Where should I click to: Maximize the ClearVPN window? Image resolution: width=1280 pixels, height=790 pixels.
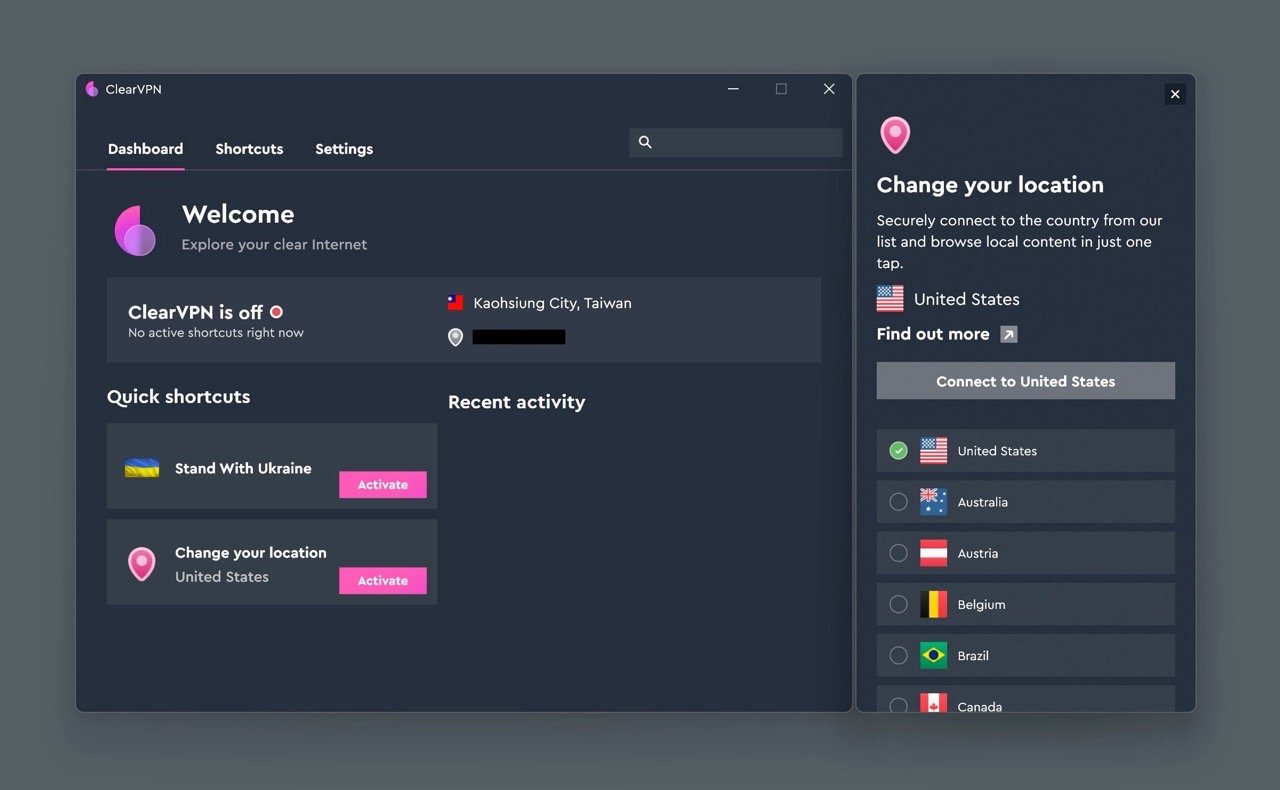point(781,89)
